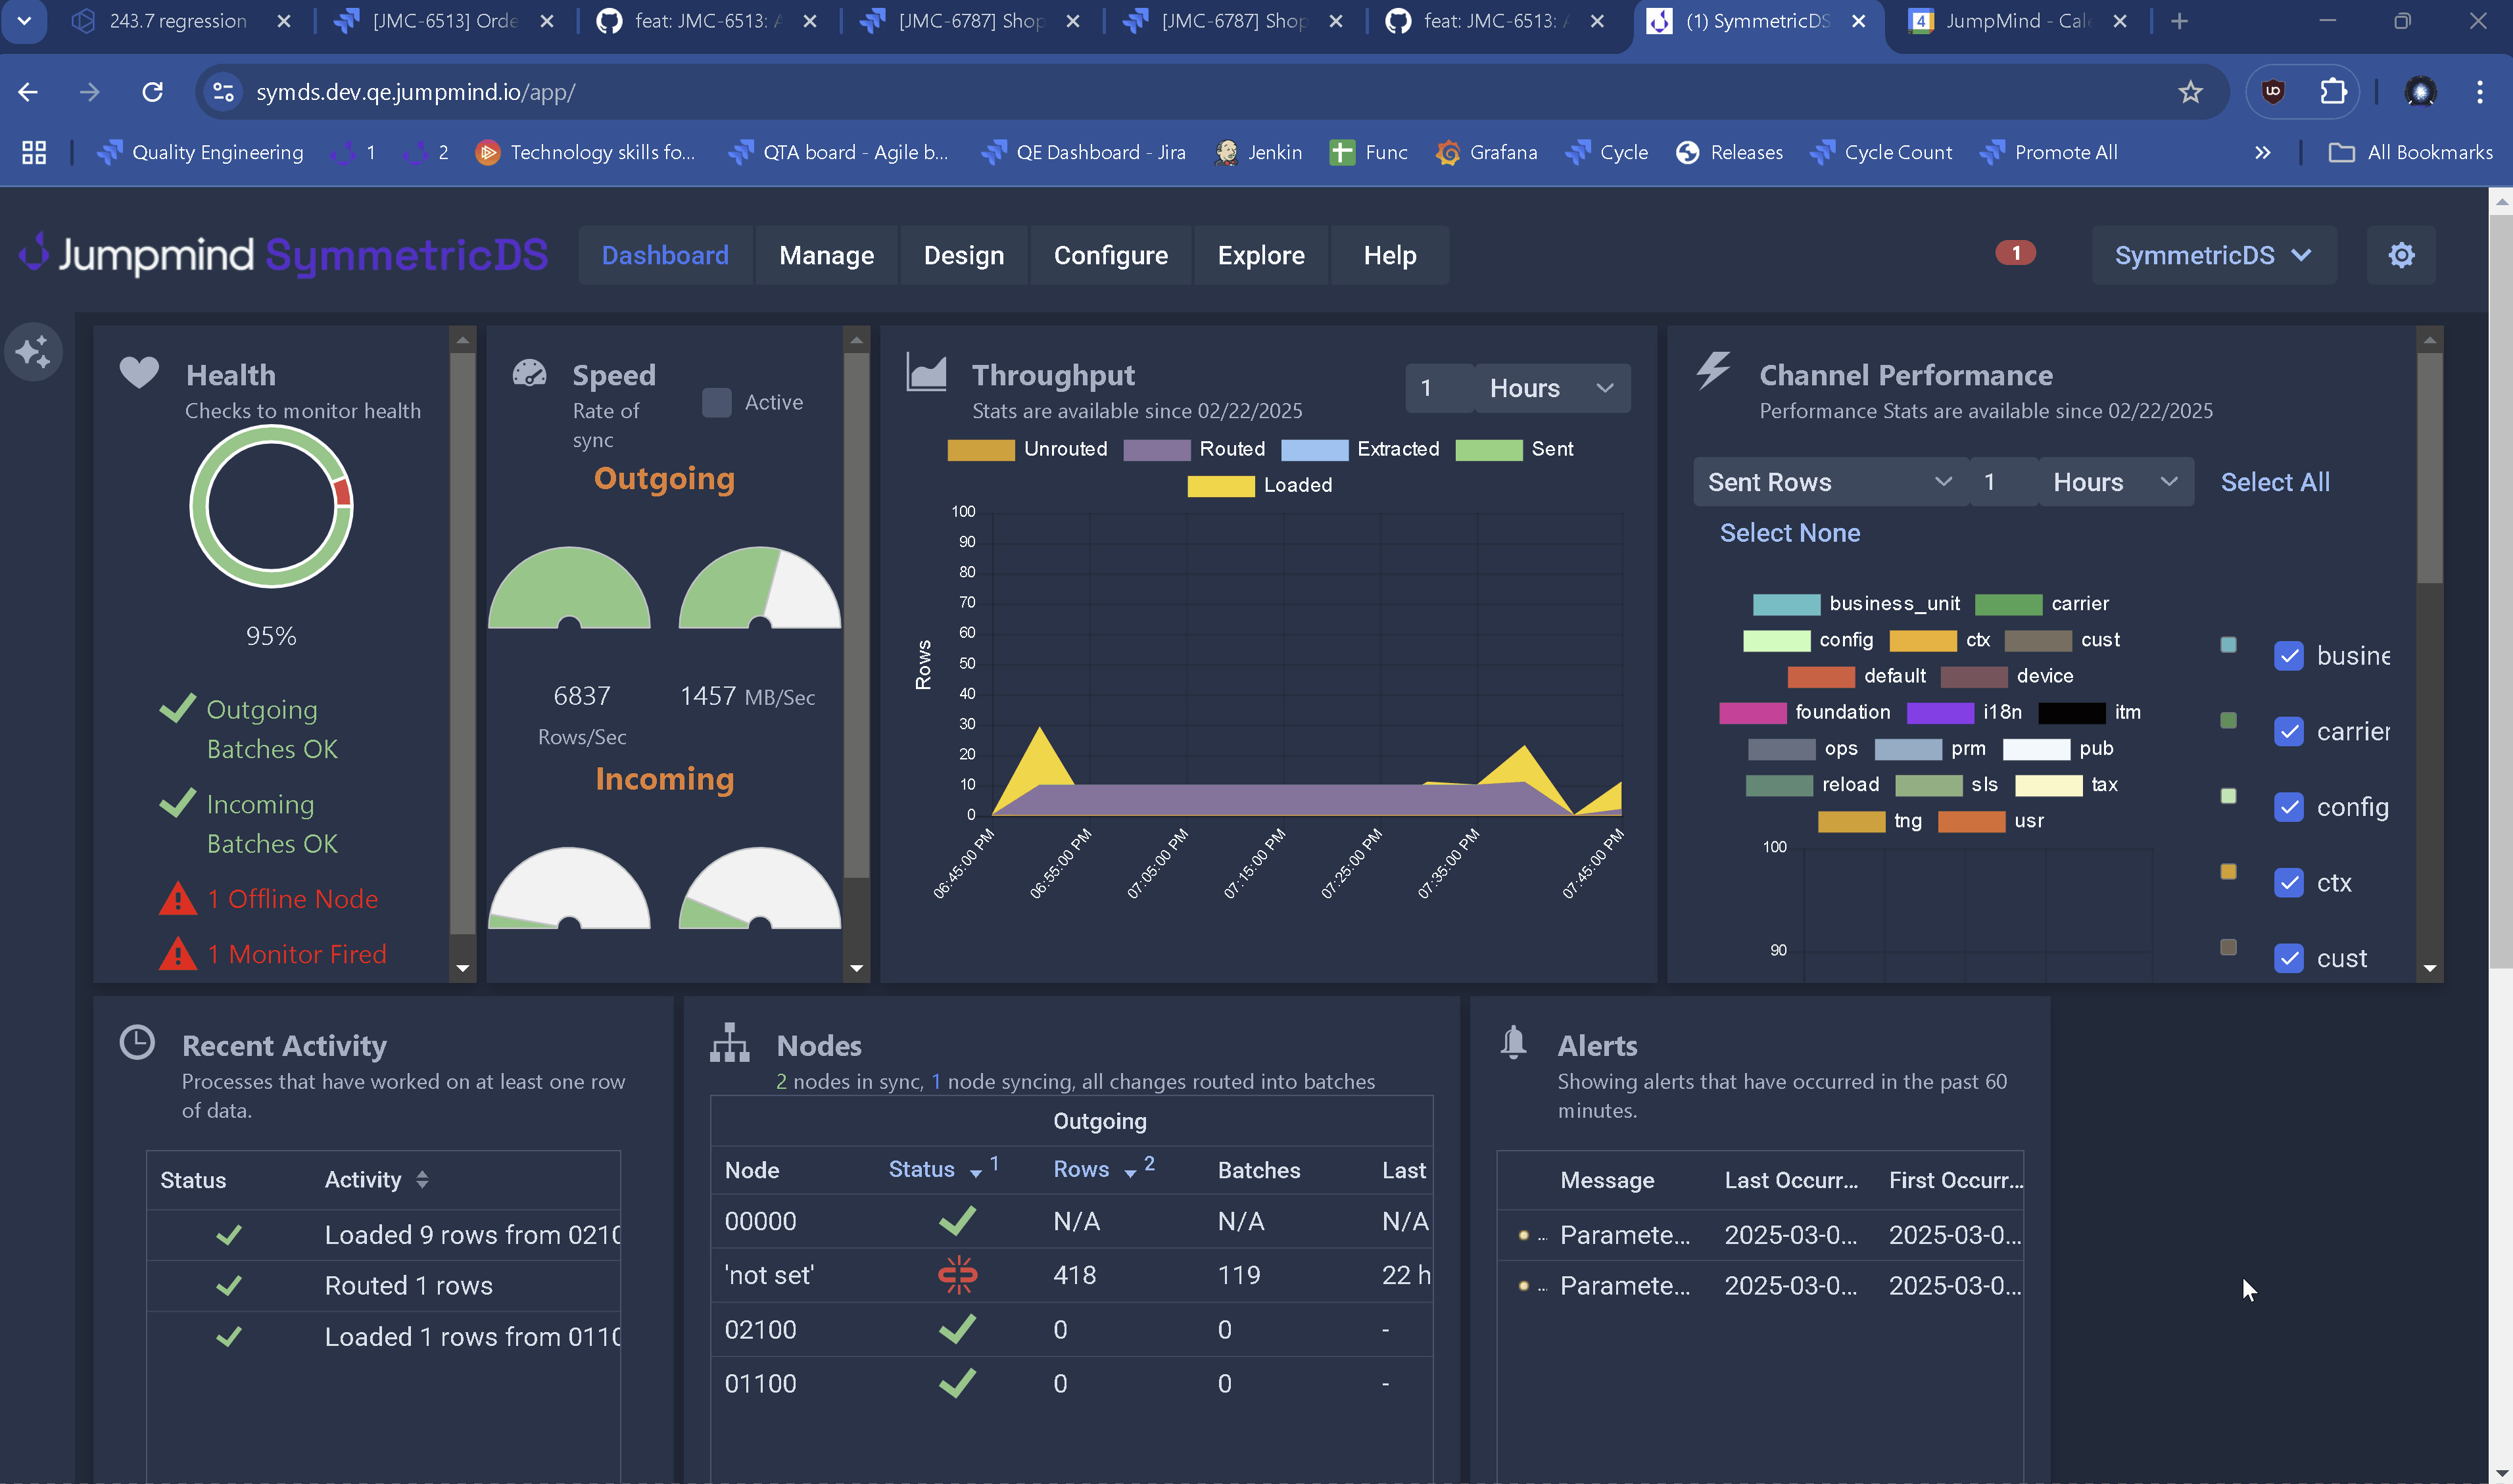Open the Throughput Hours dropdown
The height and width of the screenshot is (1484, 2513).
(x=1552, y=388)
